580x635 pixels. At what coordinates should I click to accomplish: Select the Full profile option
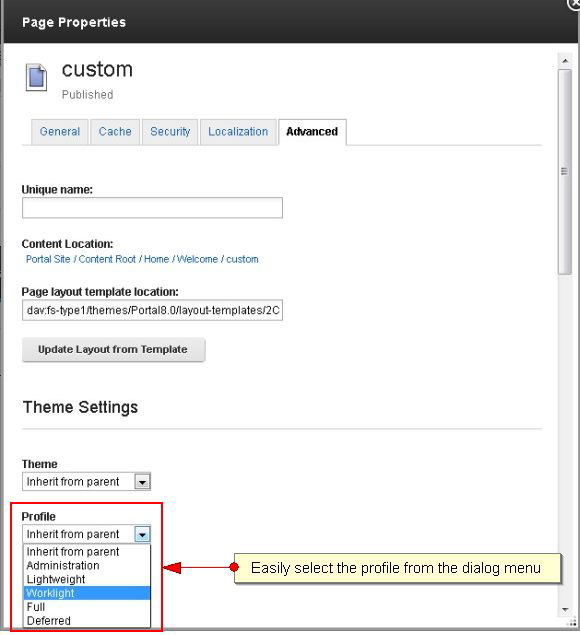click(87, 607)
